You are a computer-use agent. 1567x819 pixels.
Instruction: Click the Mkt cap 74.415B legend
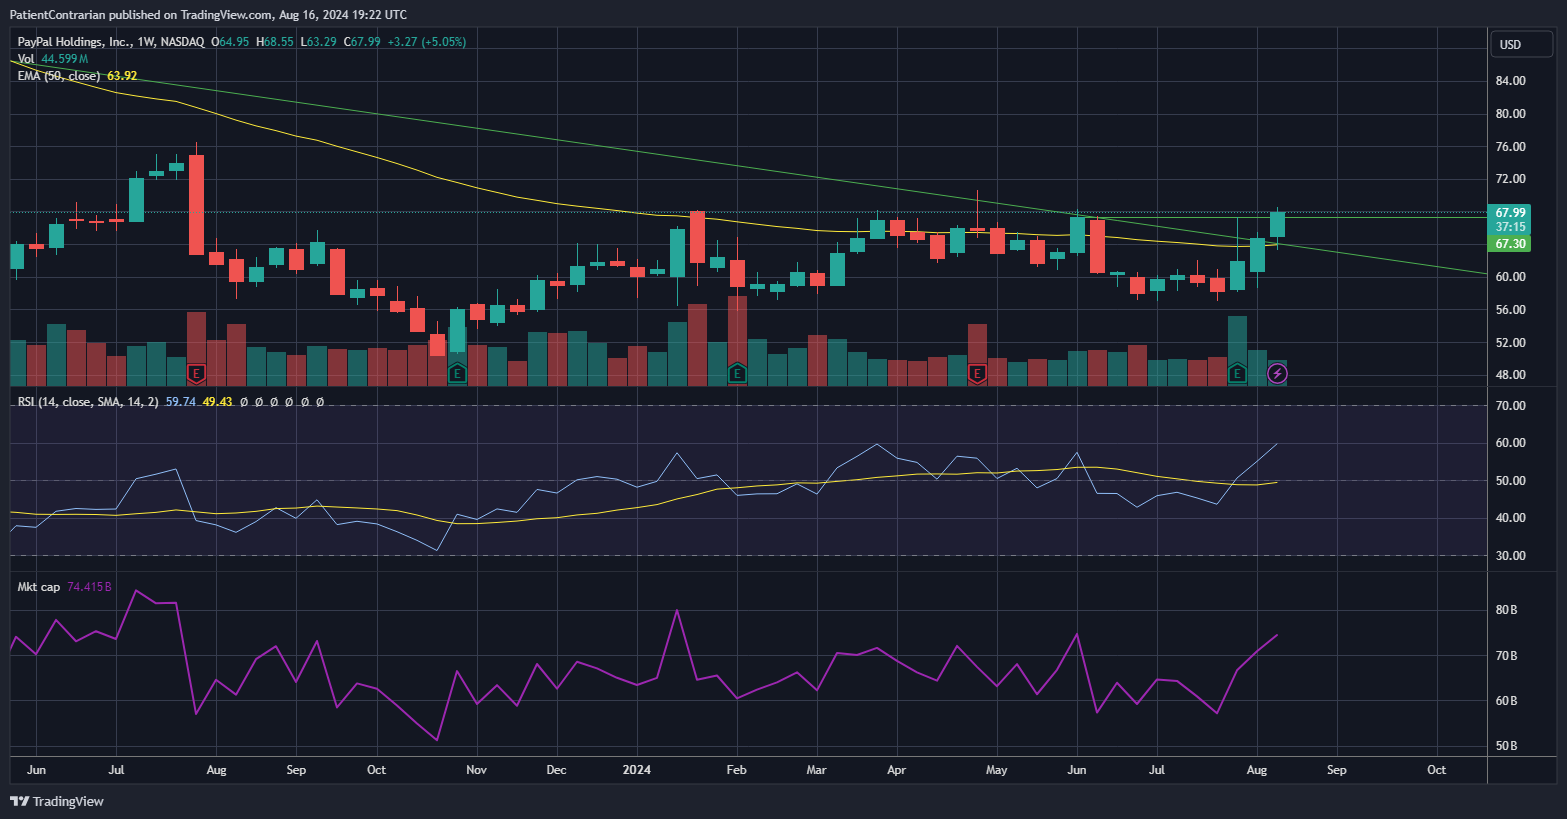[65, 587]
